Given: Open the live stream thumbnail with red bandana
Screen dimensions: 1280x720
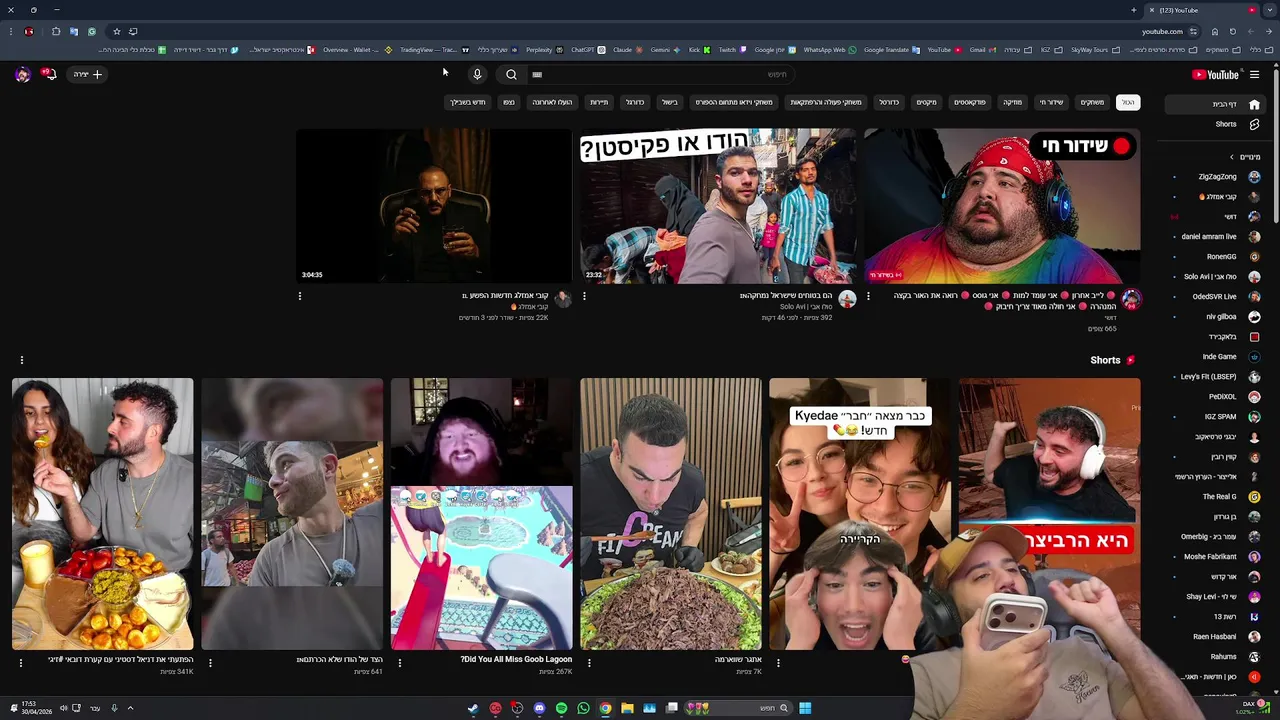Looking at the screenshot, I should 1002,206.
